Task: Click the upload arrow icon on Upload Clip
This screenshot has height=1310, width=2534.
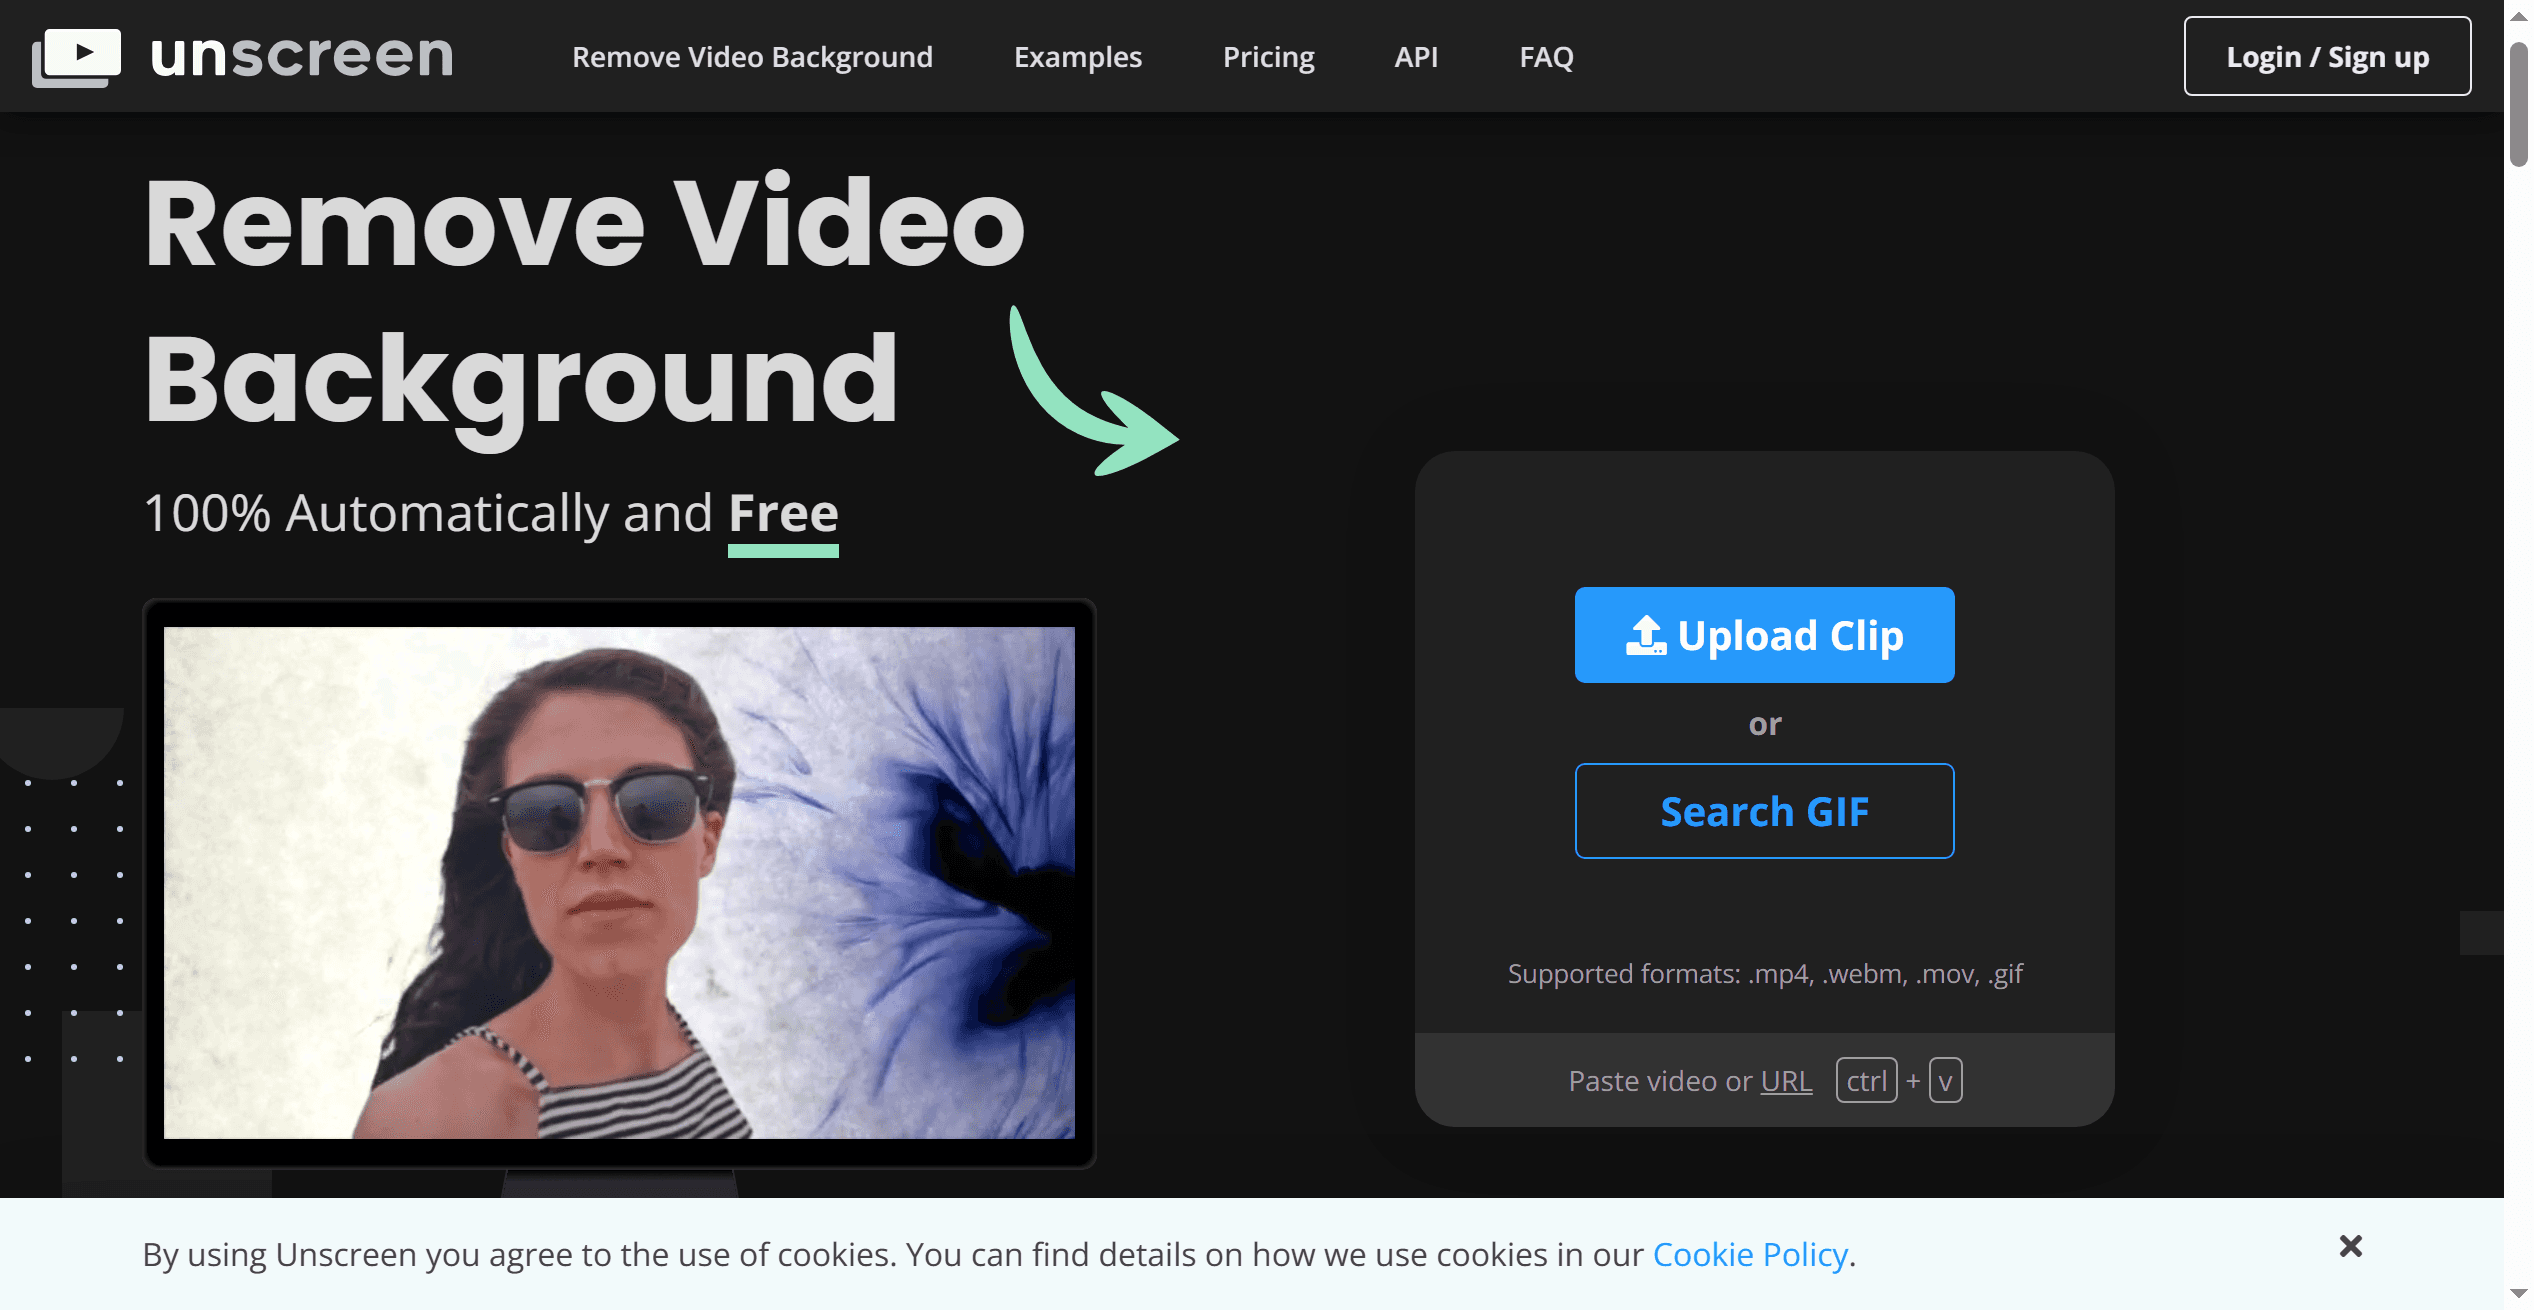Action: pyautogui.click(x=1645, y=636)
